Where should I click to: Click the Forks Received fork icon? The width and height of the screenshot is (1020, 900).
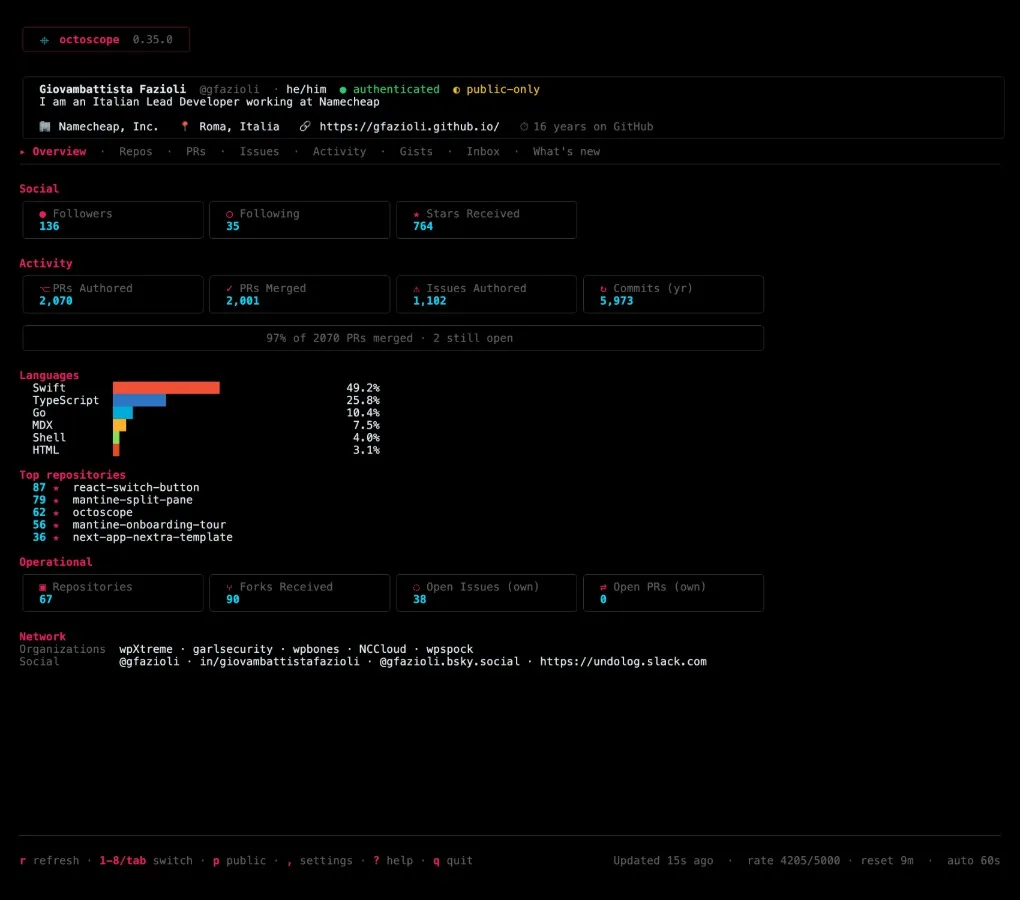tap(229, 587)
